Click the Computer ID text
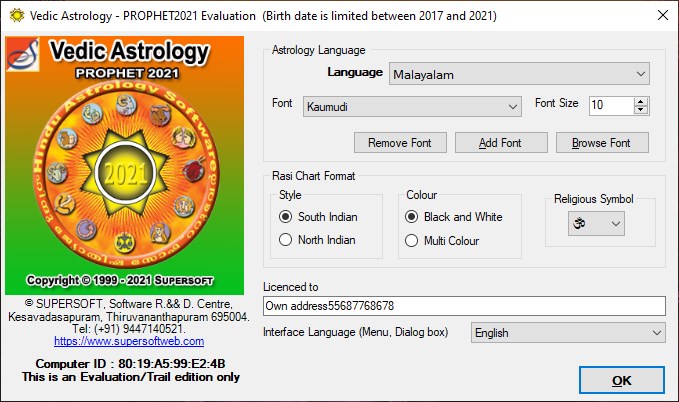679x402 pixels. click(x=130, y=363)
